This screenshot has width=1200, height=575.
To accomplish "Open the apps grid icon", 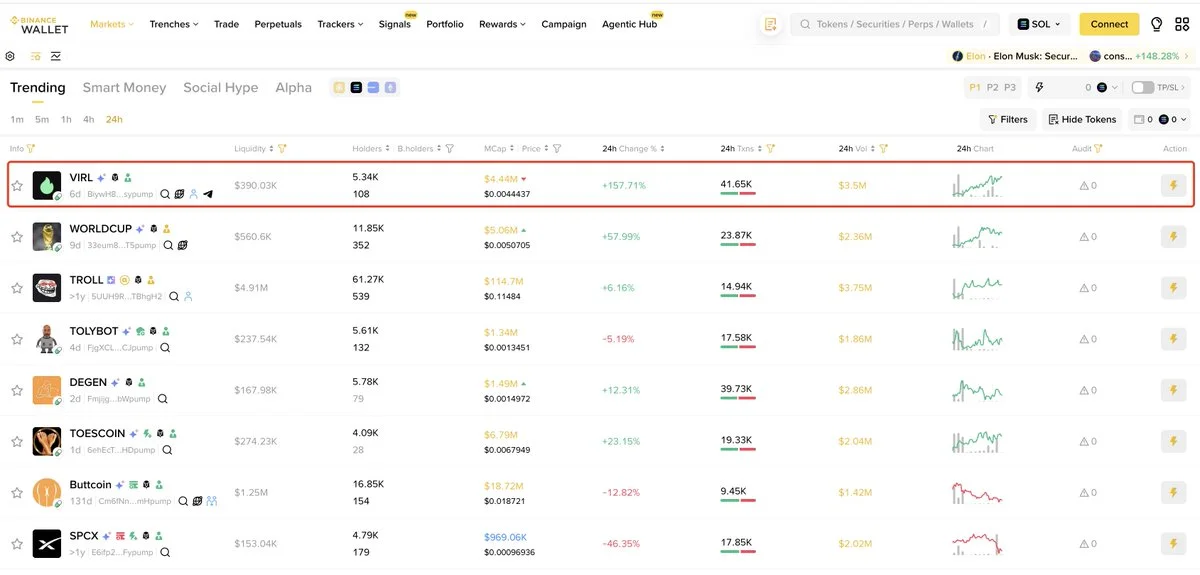I will 1183,24.
